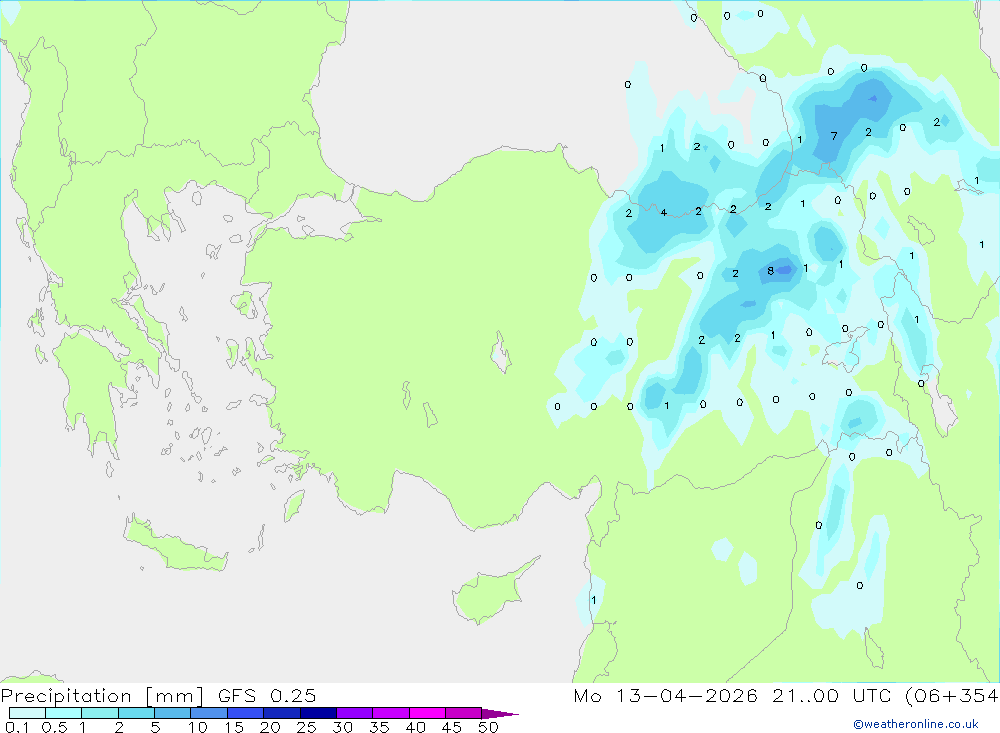The image size is (1000, 733).
Task: Click the precipitation value '4' on the map
Action: click(664, 212)
